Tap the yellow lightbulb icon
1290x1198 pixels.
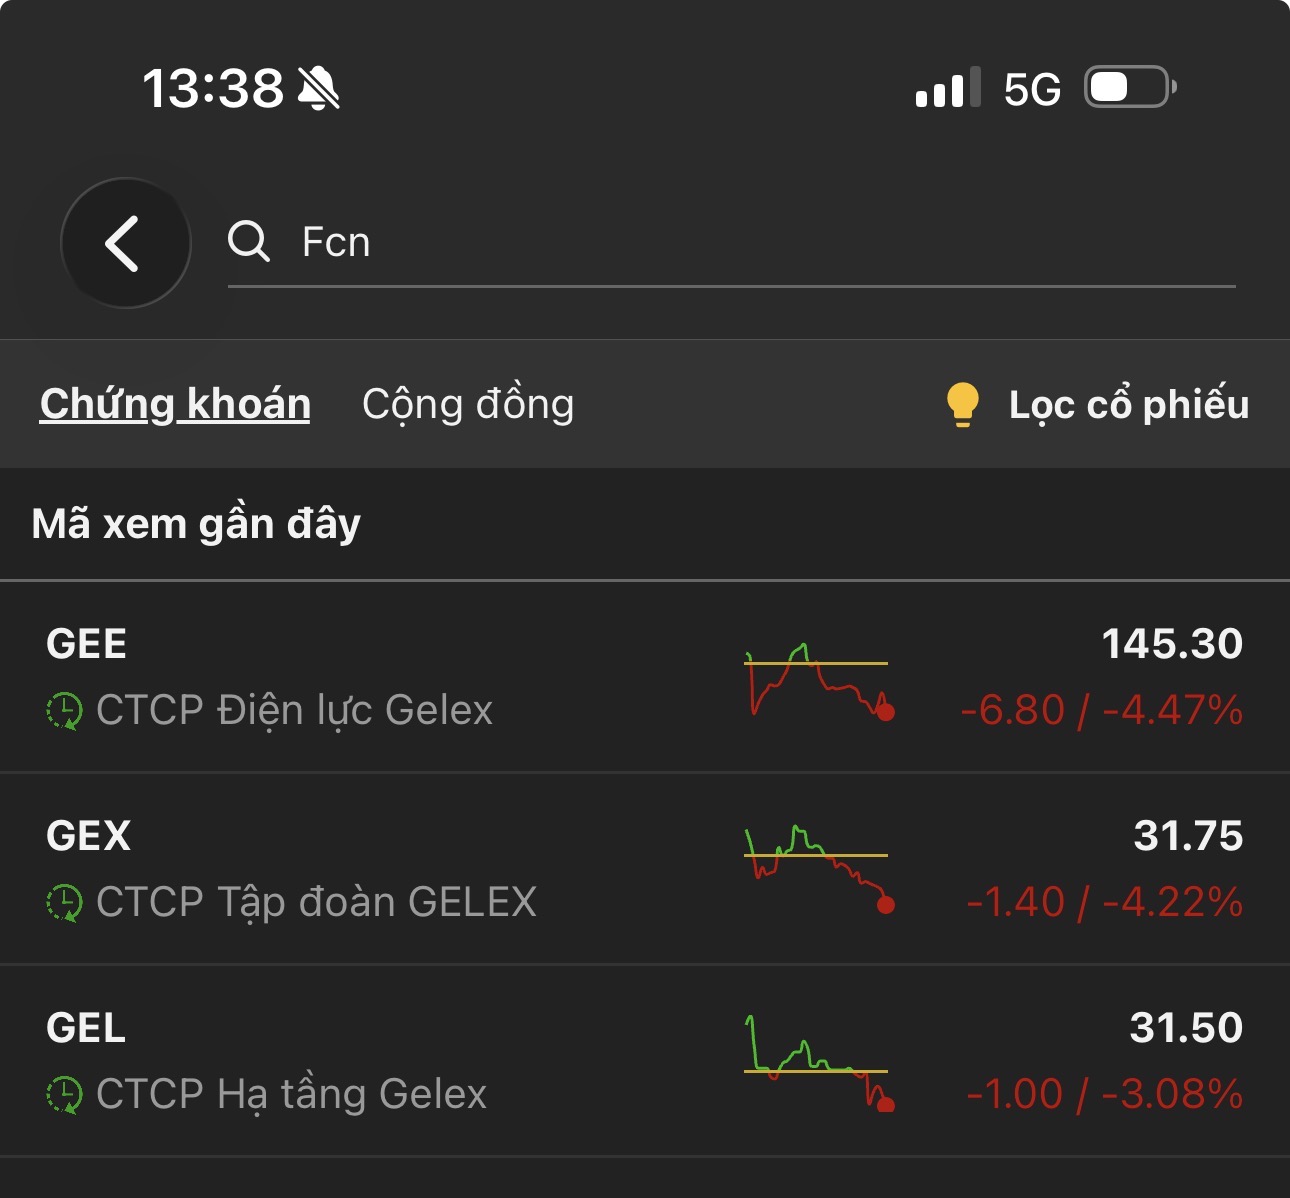coord(962,404)
